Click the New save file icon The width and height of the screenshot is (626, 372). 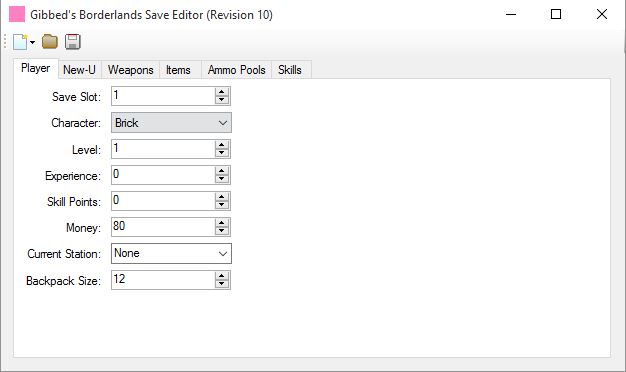20,42
